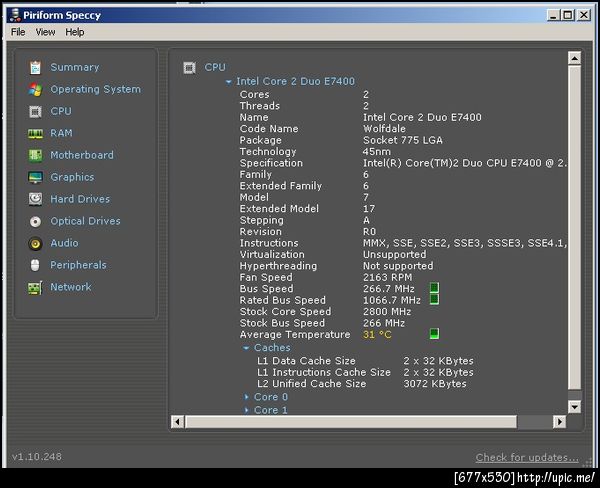The width and height of the screenshot is (600, 488).
Task: Select the Fan Speed 2163 RPM value
Action: 387,277
